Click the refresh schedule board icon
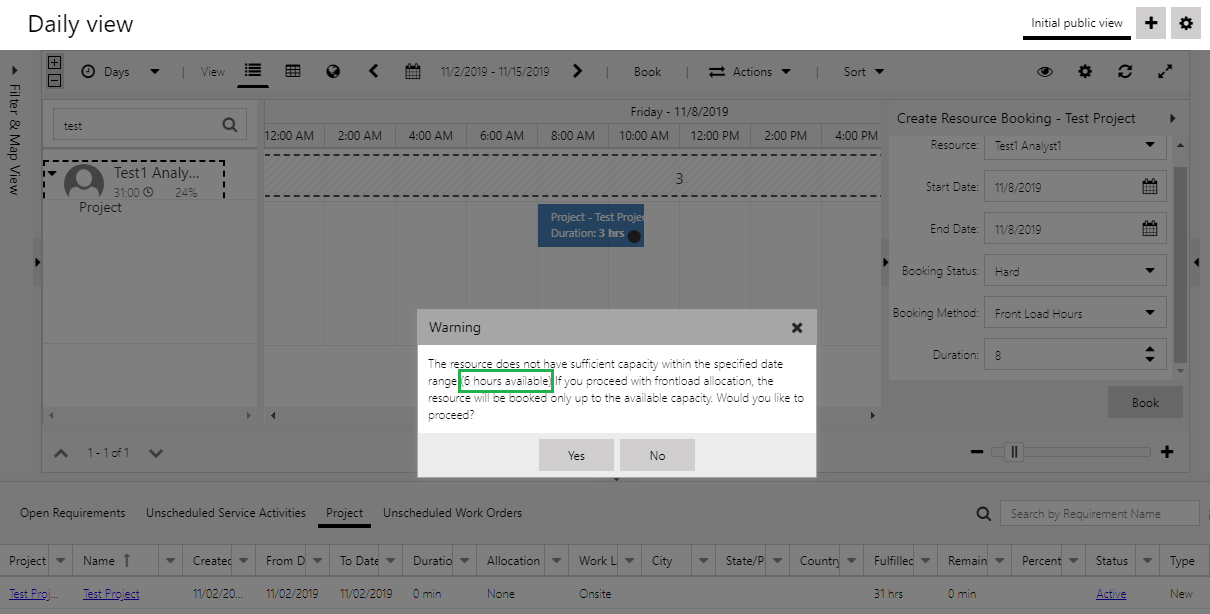1210x614 pixels. tap(1125, 71)
